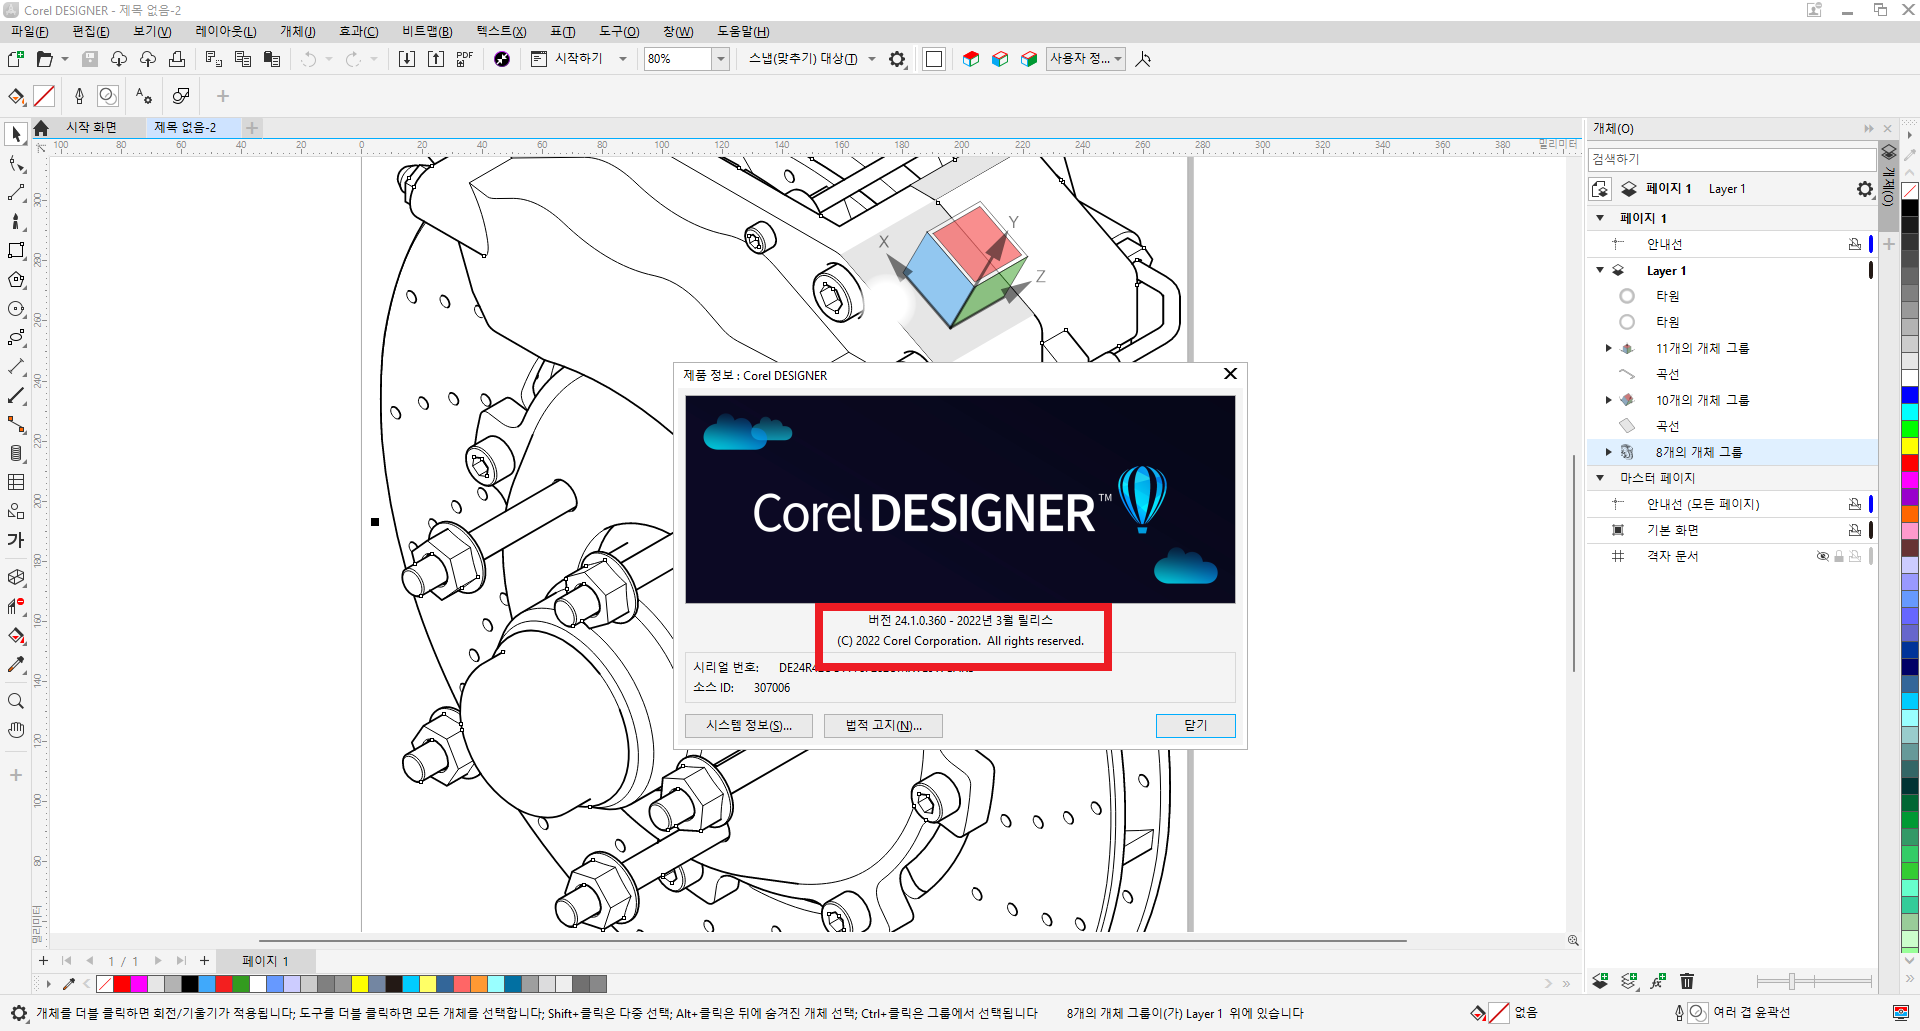Image resolution: width=1920 pixels, height=1031 pixels.
Task: Open the 효과(C) menu
Action: point(359,32)
